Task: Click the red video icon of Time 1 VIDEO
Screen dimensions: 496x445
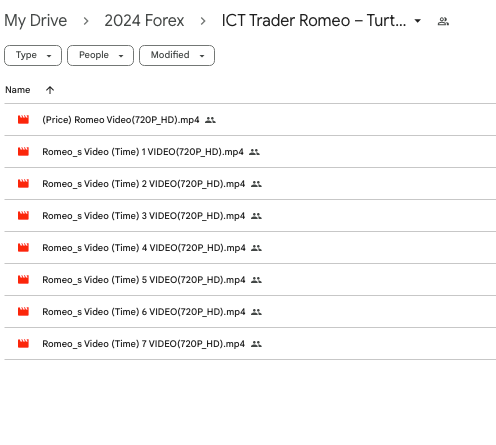Action: coord(23,152)
